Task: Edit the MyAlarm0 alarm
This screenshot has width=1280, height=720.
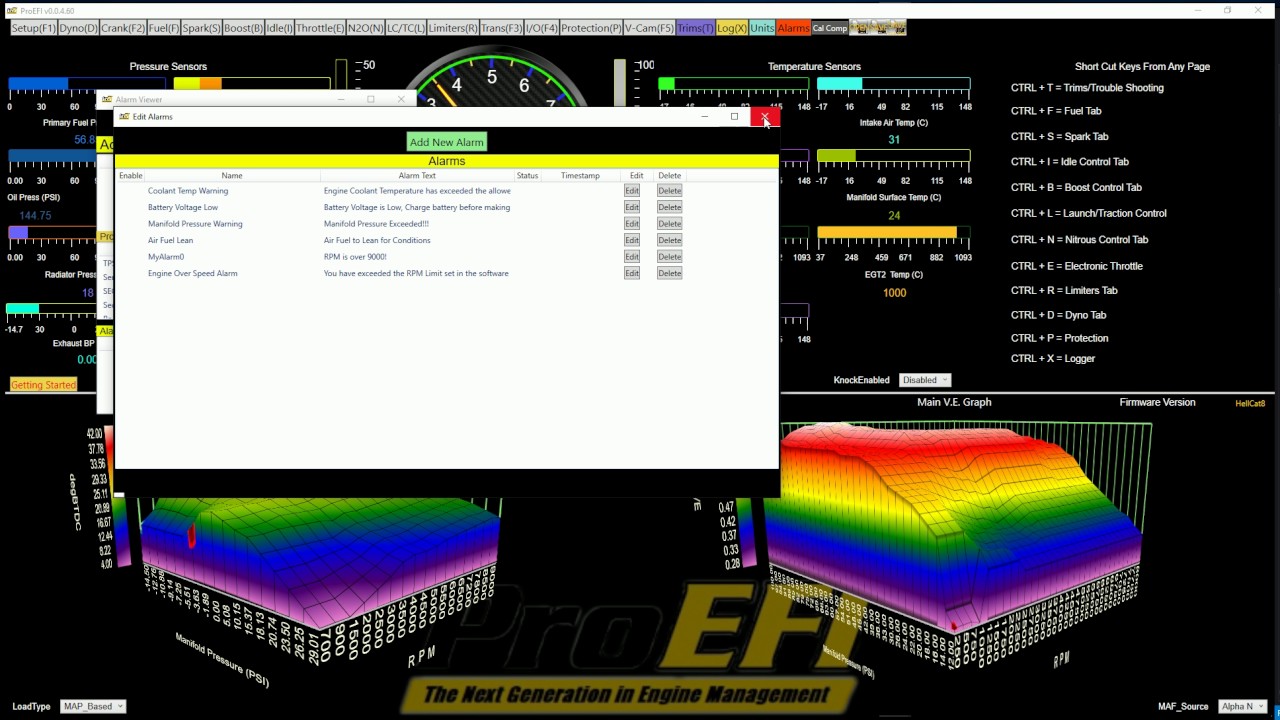Action: pyautogui.click(x=631, y=257)
